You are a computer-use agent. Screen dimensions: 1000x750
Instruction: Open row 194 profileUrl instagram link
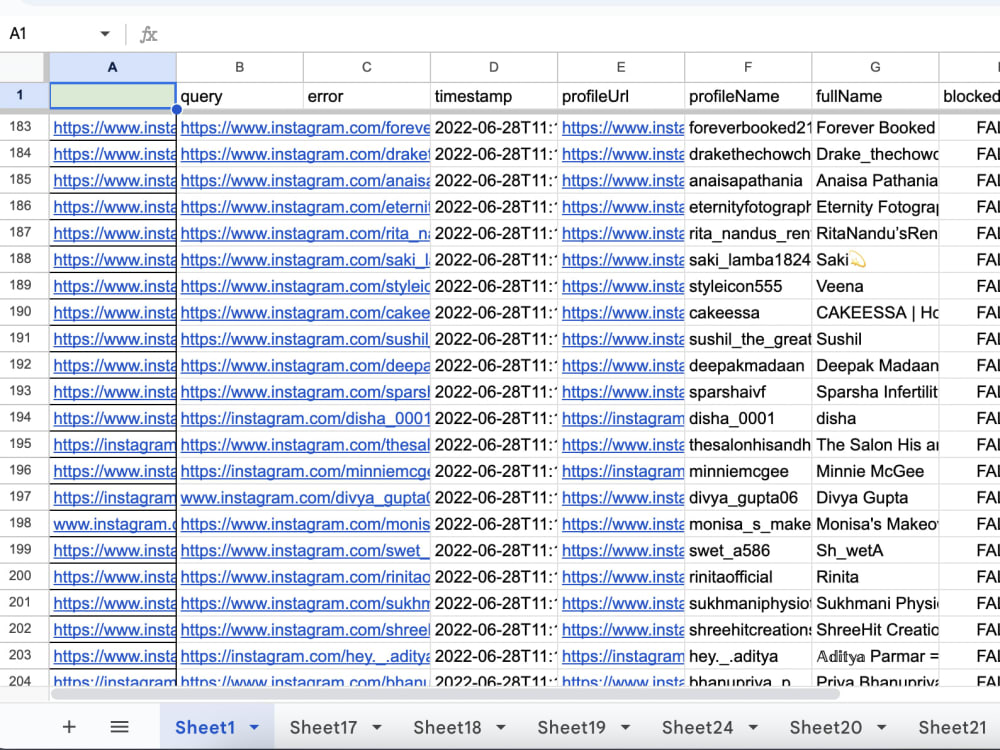622,418
